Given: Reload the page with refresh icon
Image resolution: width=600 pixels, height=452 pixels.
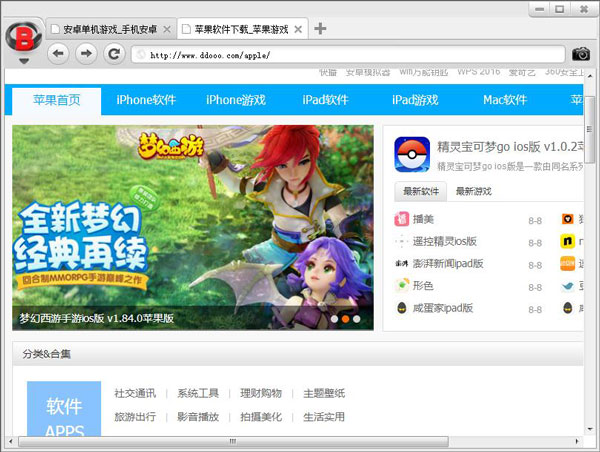Looking at the screenshot, I should [114, 54].
